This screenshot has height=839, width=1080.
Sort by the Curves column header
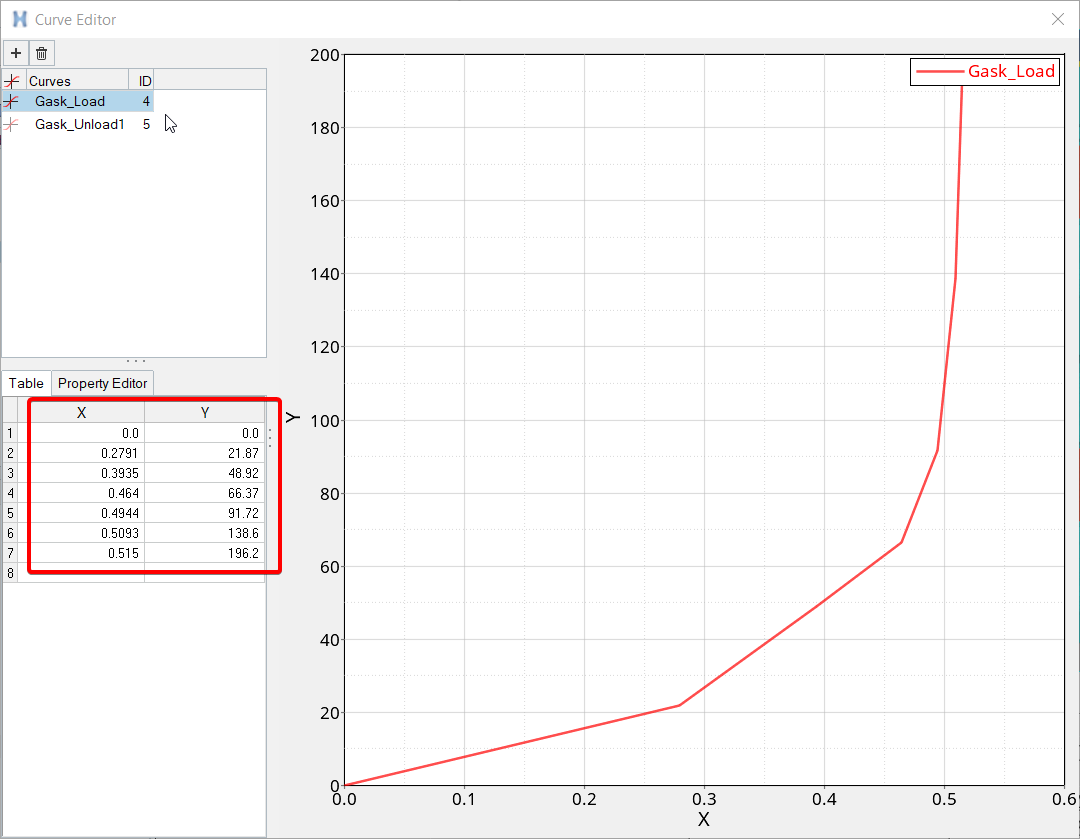tap(76, 81)
